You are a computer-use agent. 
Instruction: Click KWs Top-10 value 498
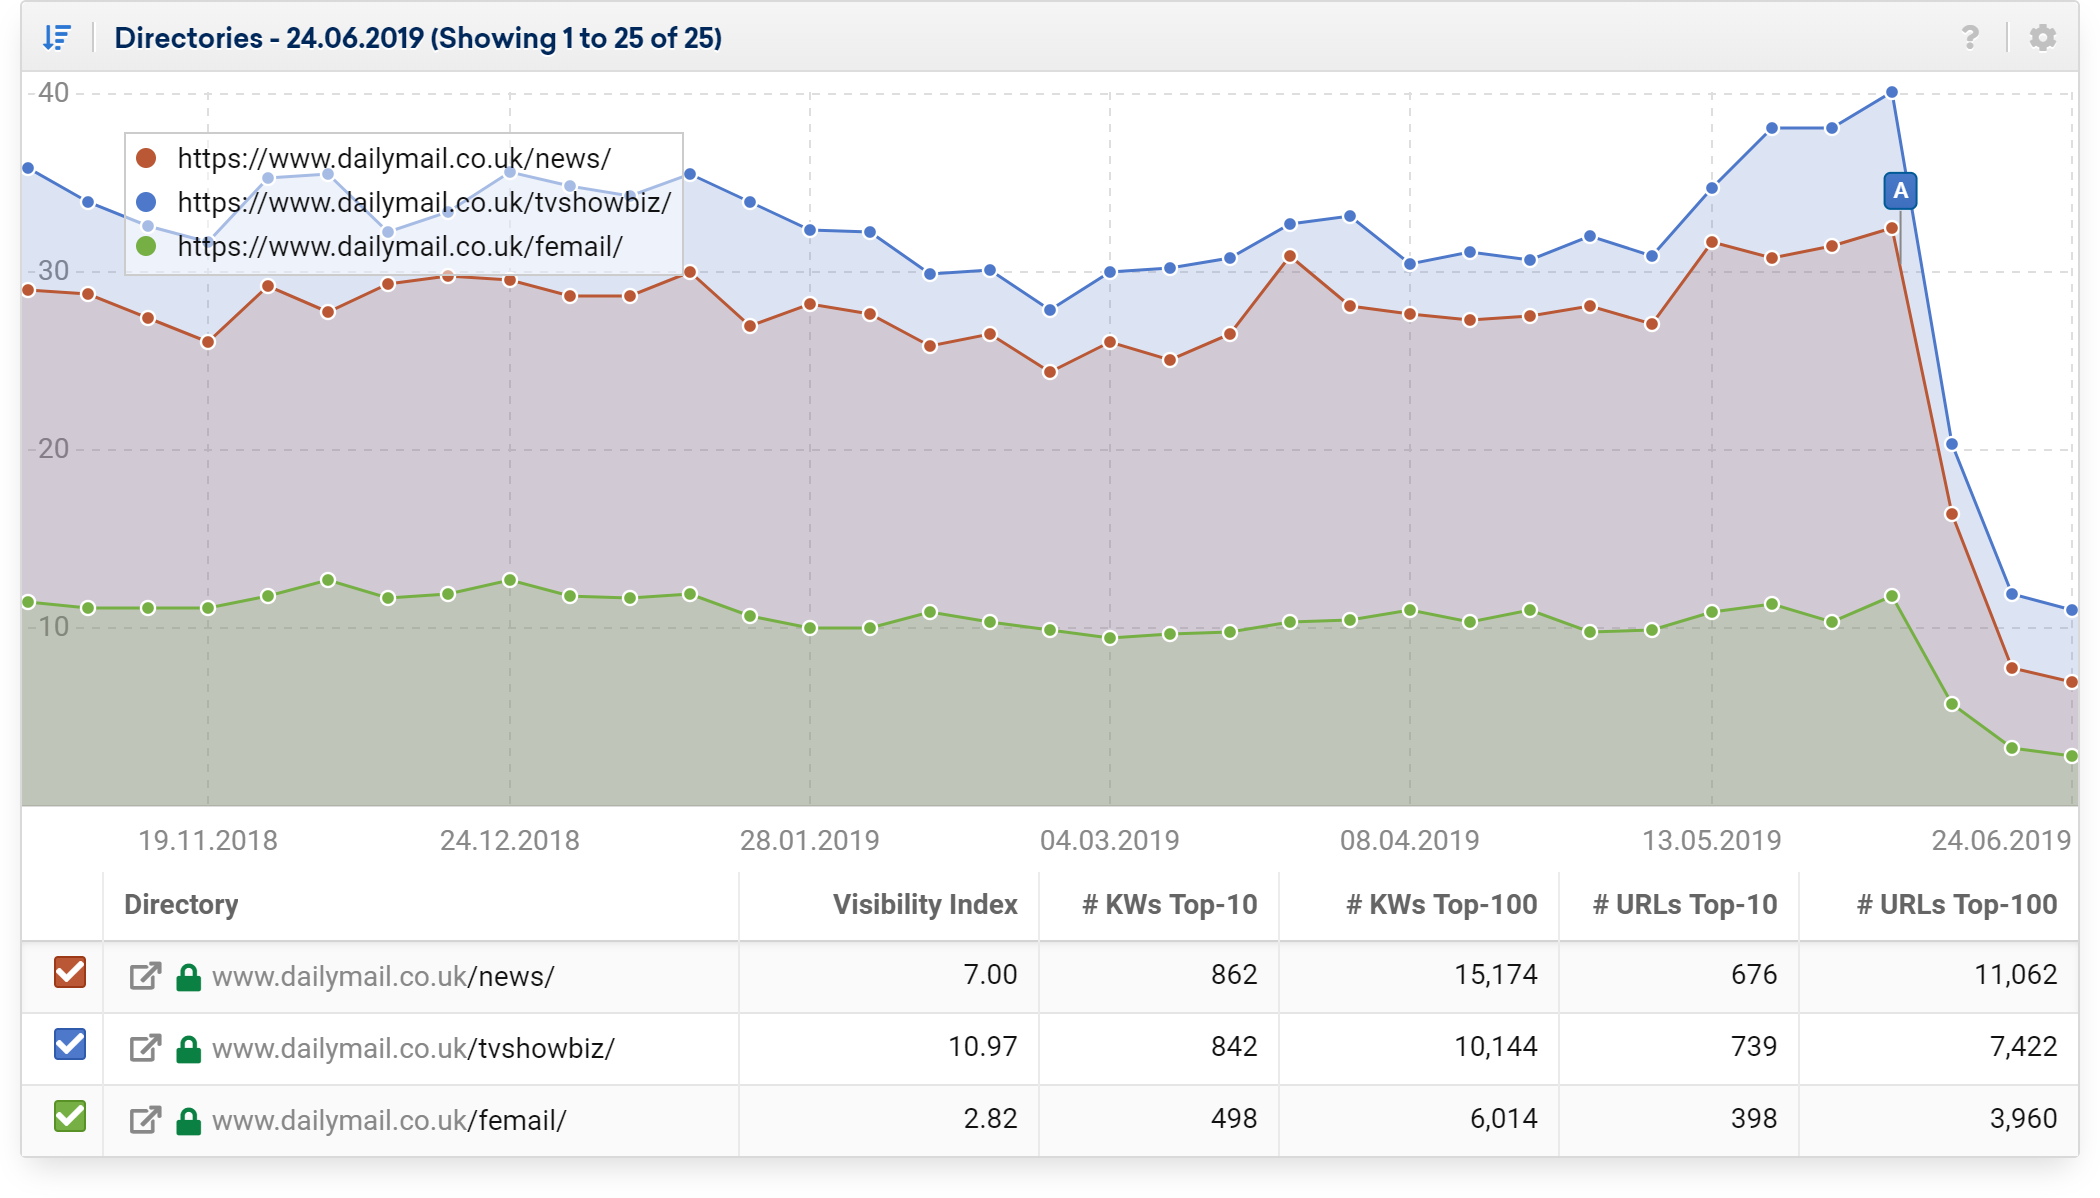tap(1234, 1119)
